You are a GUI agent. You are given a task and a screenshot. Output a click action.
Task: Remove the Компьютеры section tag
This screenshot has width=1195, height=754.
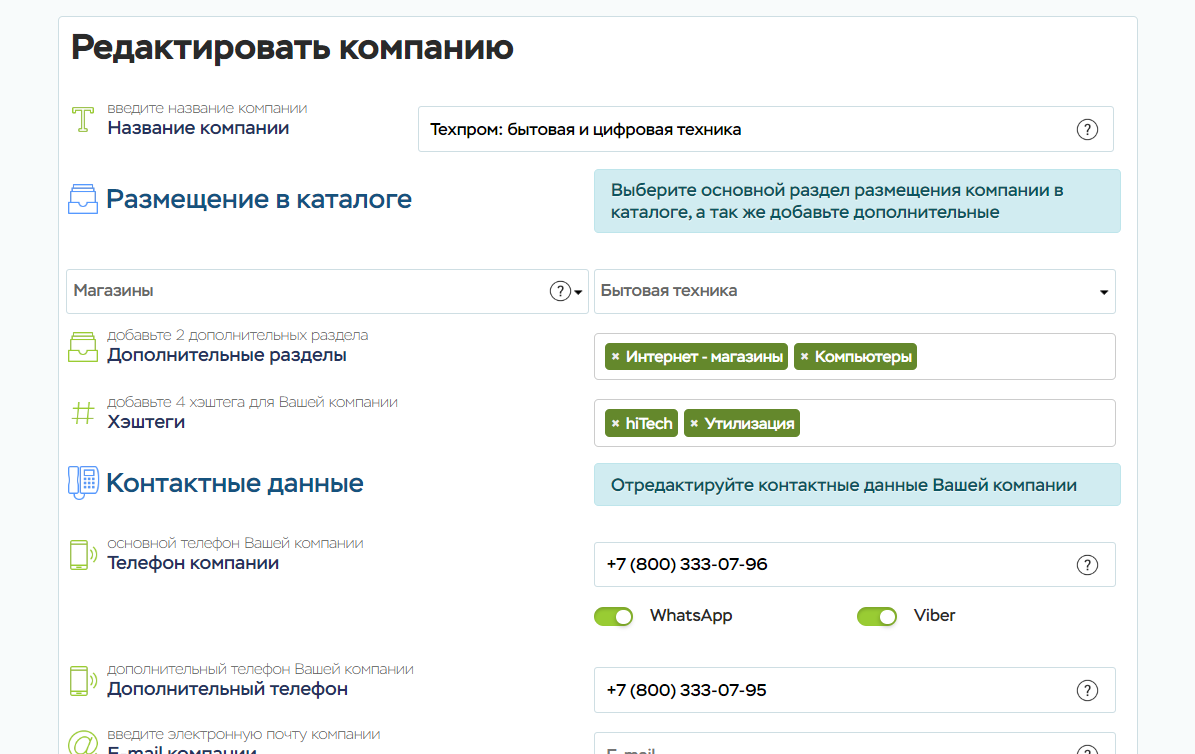tap(804, 357)
